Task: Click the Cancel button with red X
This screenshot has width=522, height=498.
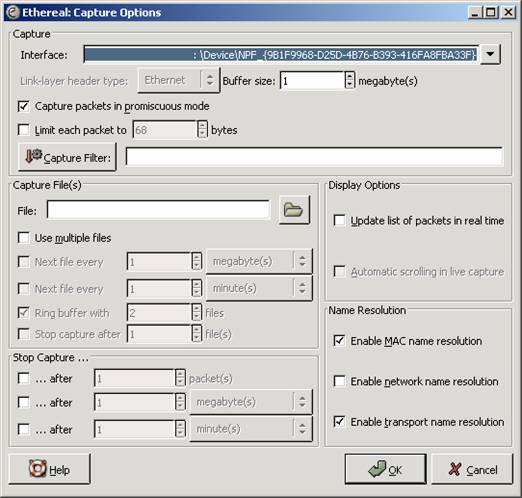Action: [472, 469]
